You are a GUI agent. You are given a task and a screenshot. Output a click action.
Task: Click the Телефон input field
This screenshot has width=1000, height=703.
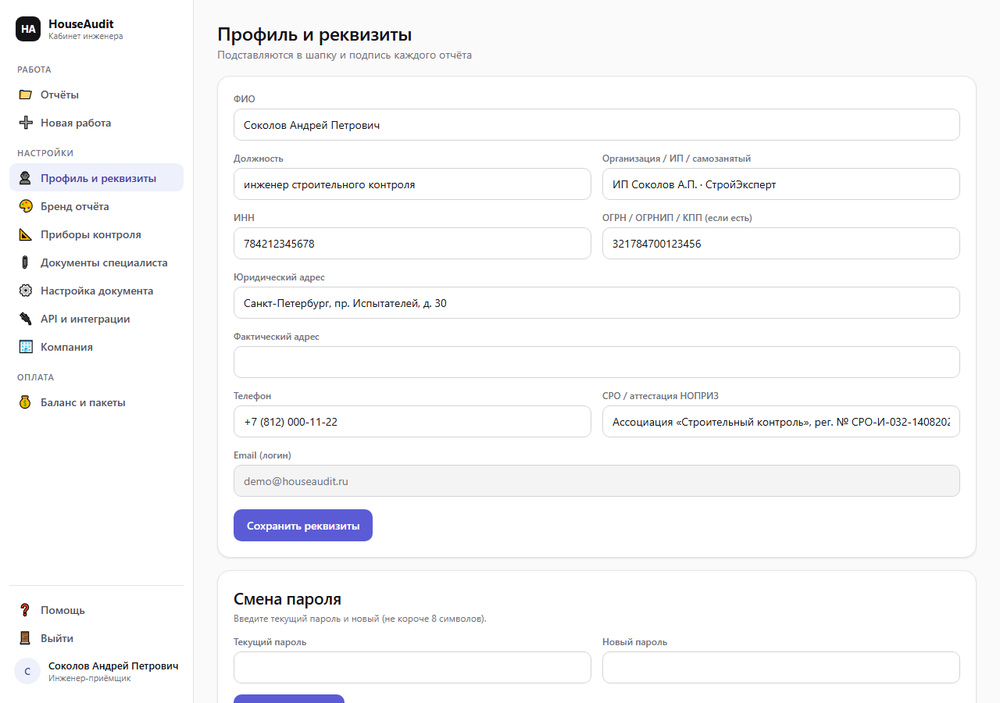pyautogui.click(x=412, y=421)
